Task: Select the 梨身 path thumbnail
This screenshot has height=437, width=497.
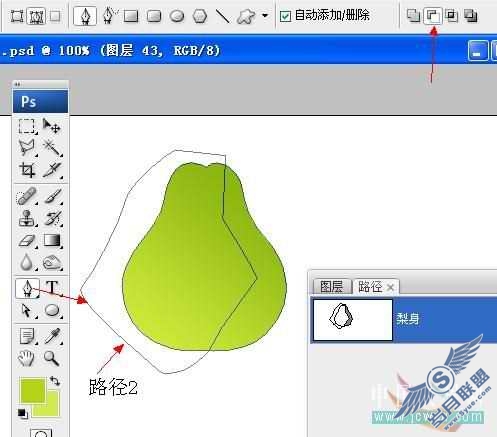Action: click(353, 320)
